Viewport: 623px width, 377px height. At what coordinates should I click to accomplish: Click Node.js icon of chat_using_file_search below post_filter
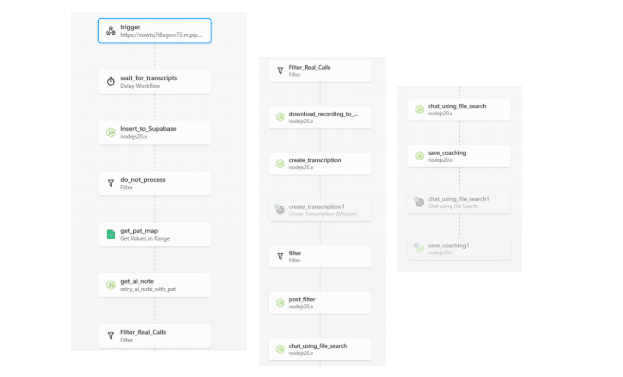point(280,349)
